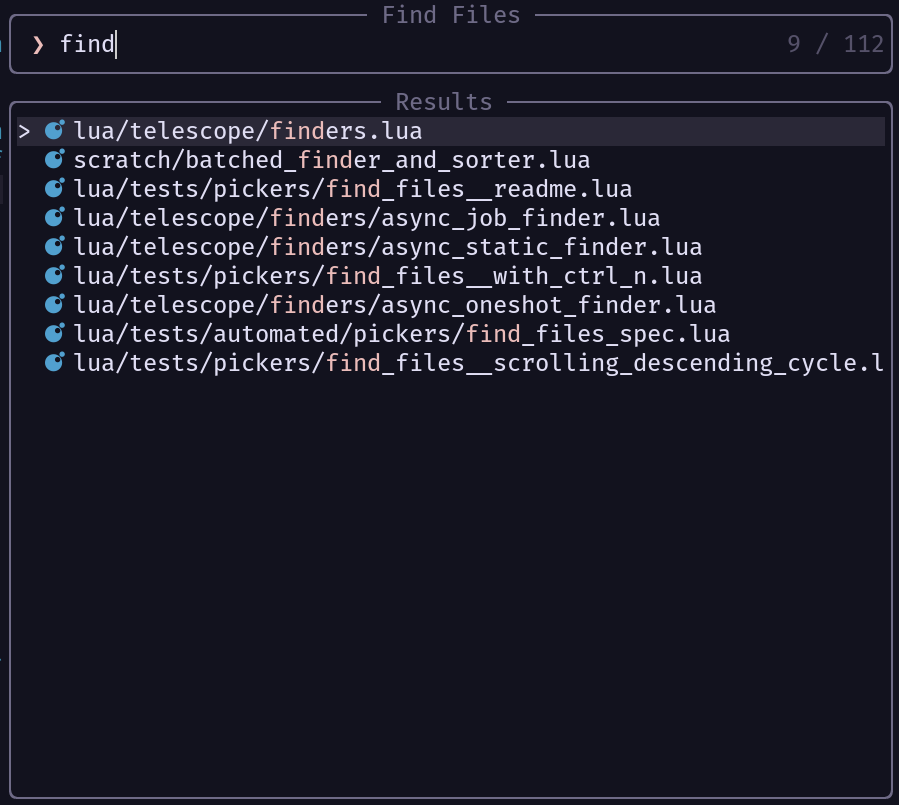The height and width of the screenshot is (805, 899).
Task: Select scratch/batched_finder_and_sorter.lua result
Action: pos(451,160)
